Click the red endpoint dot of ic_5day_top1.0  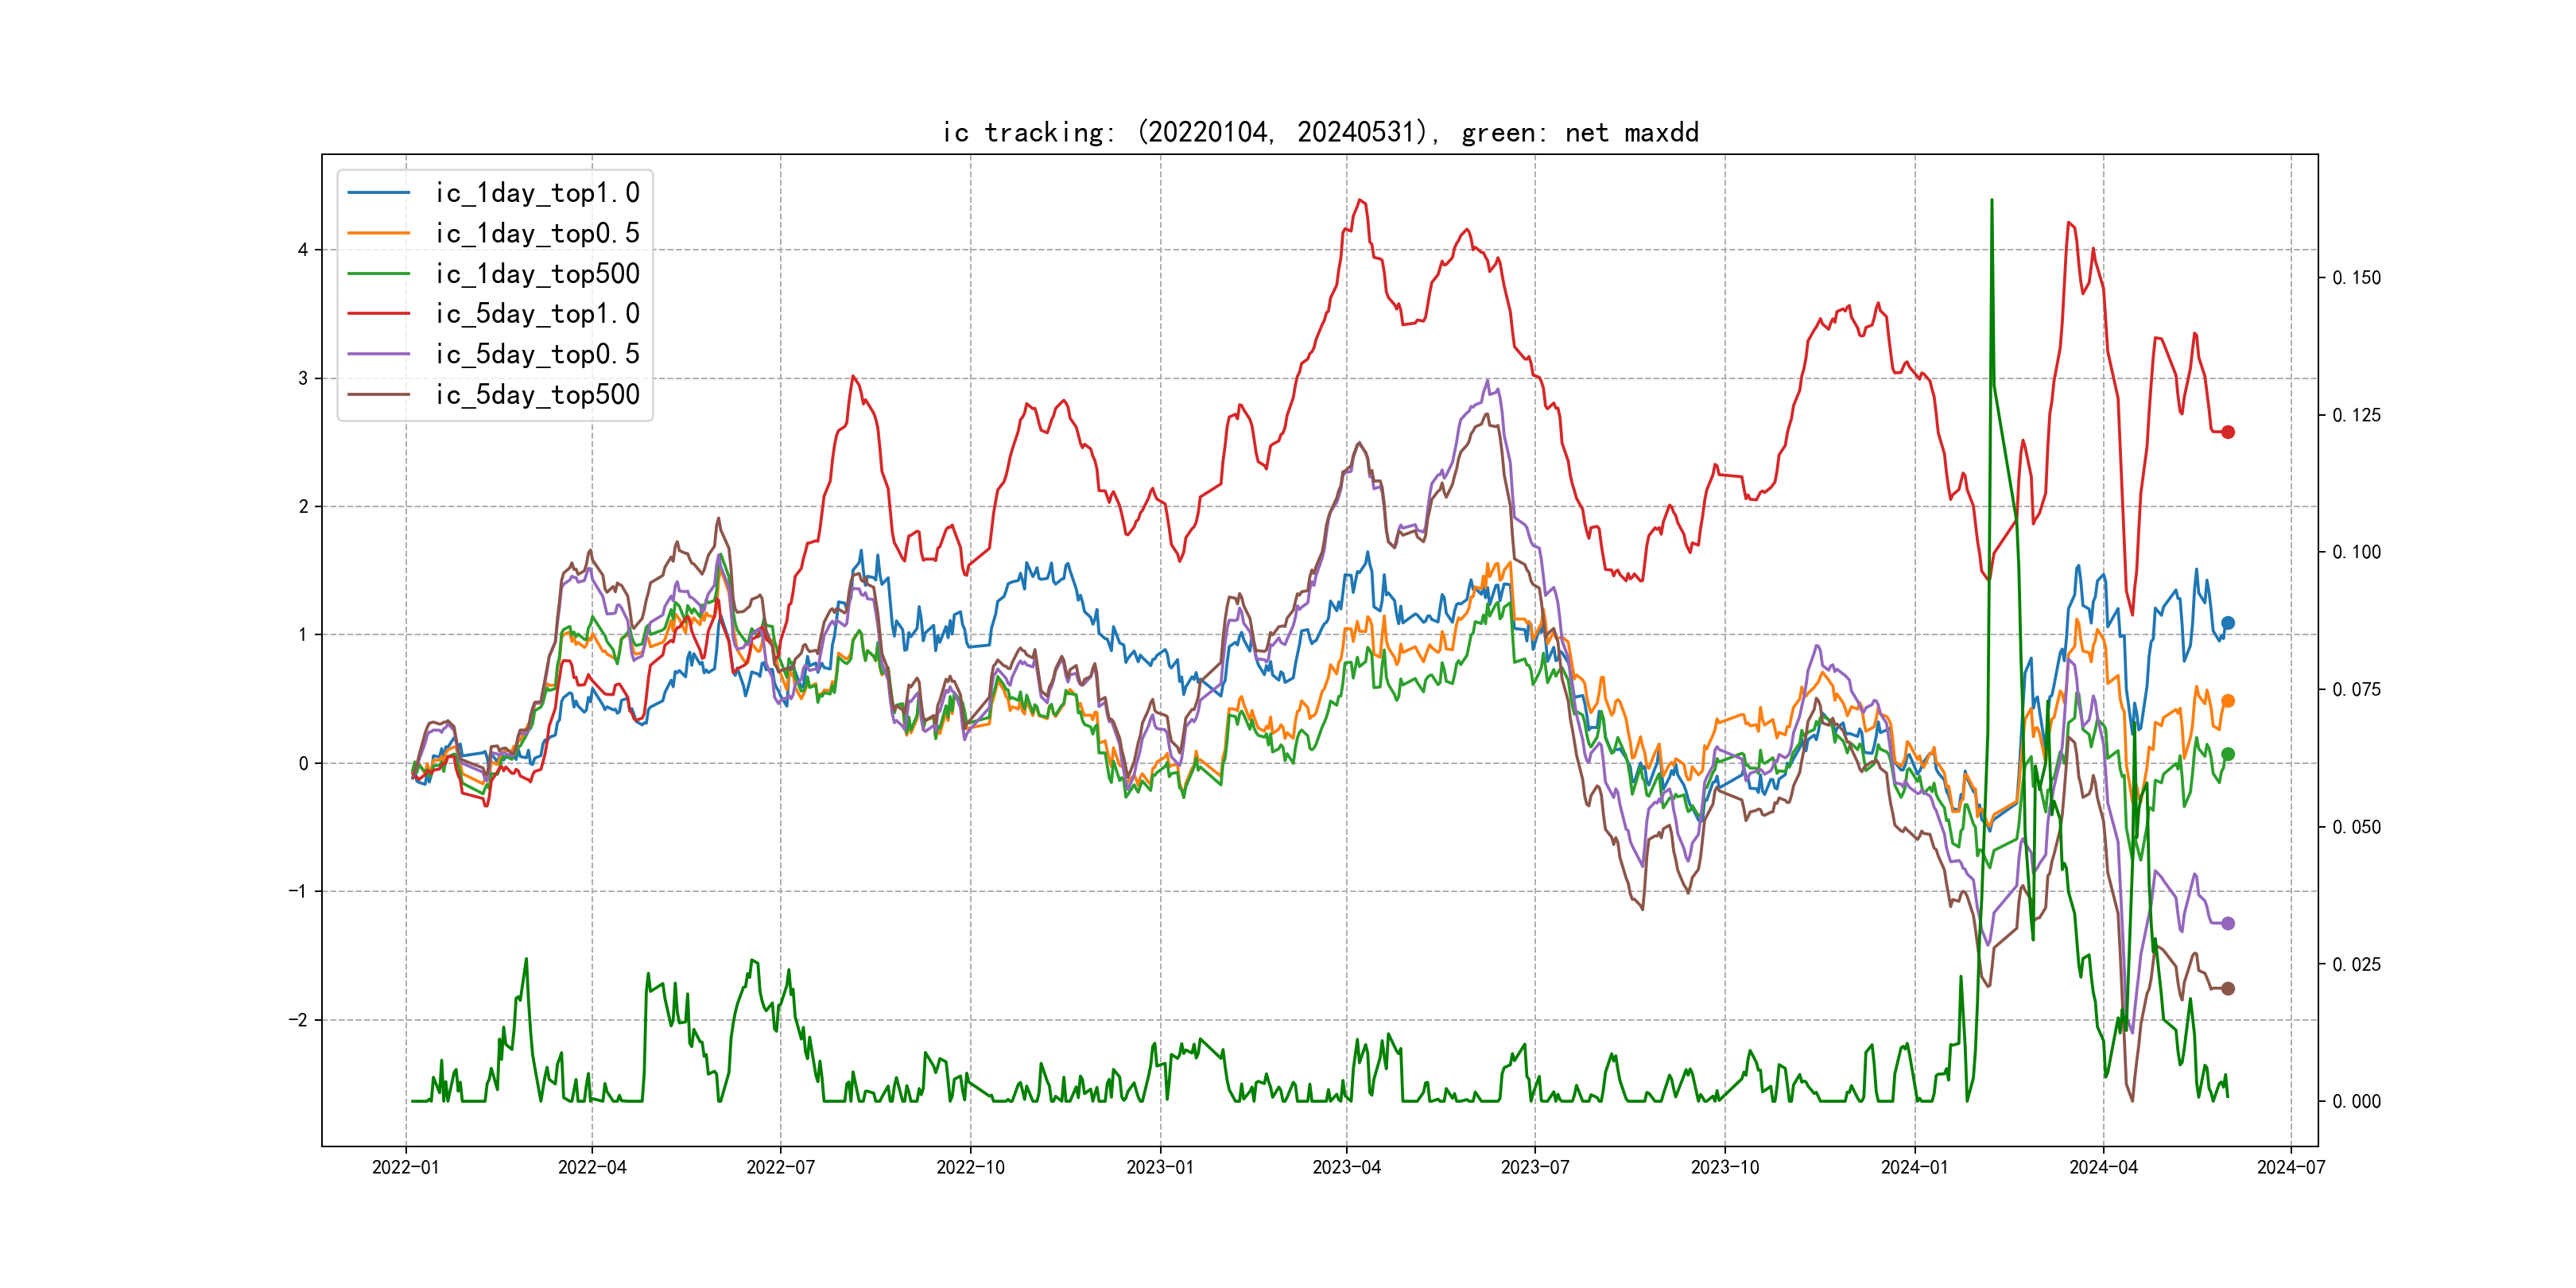click(2227, 432)
